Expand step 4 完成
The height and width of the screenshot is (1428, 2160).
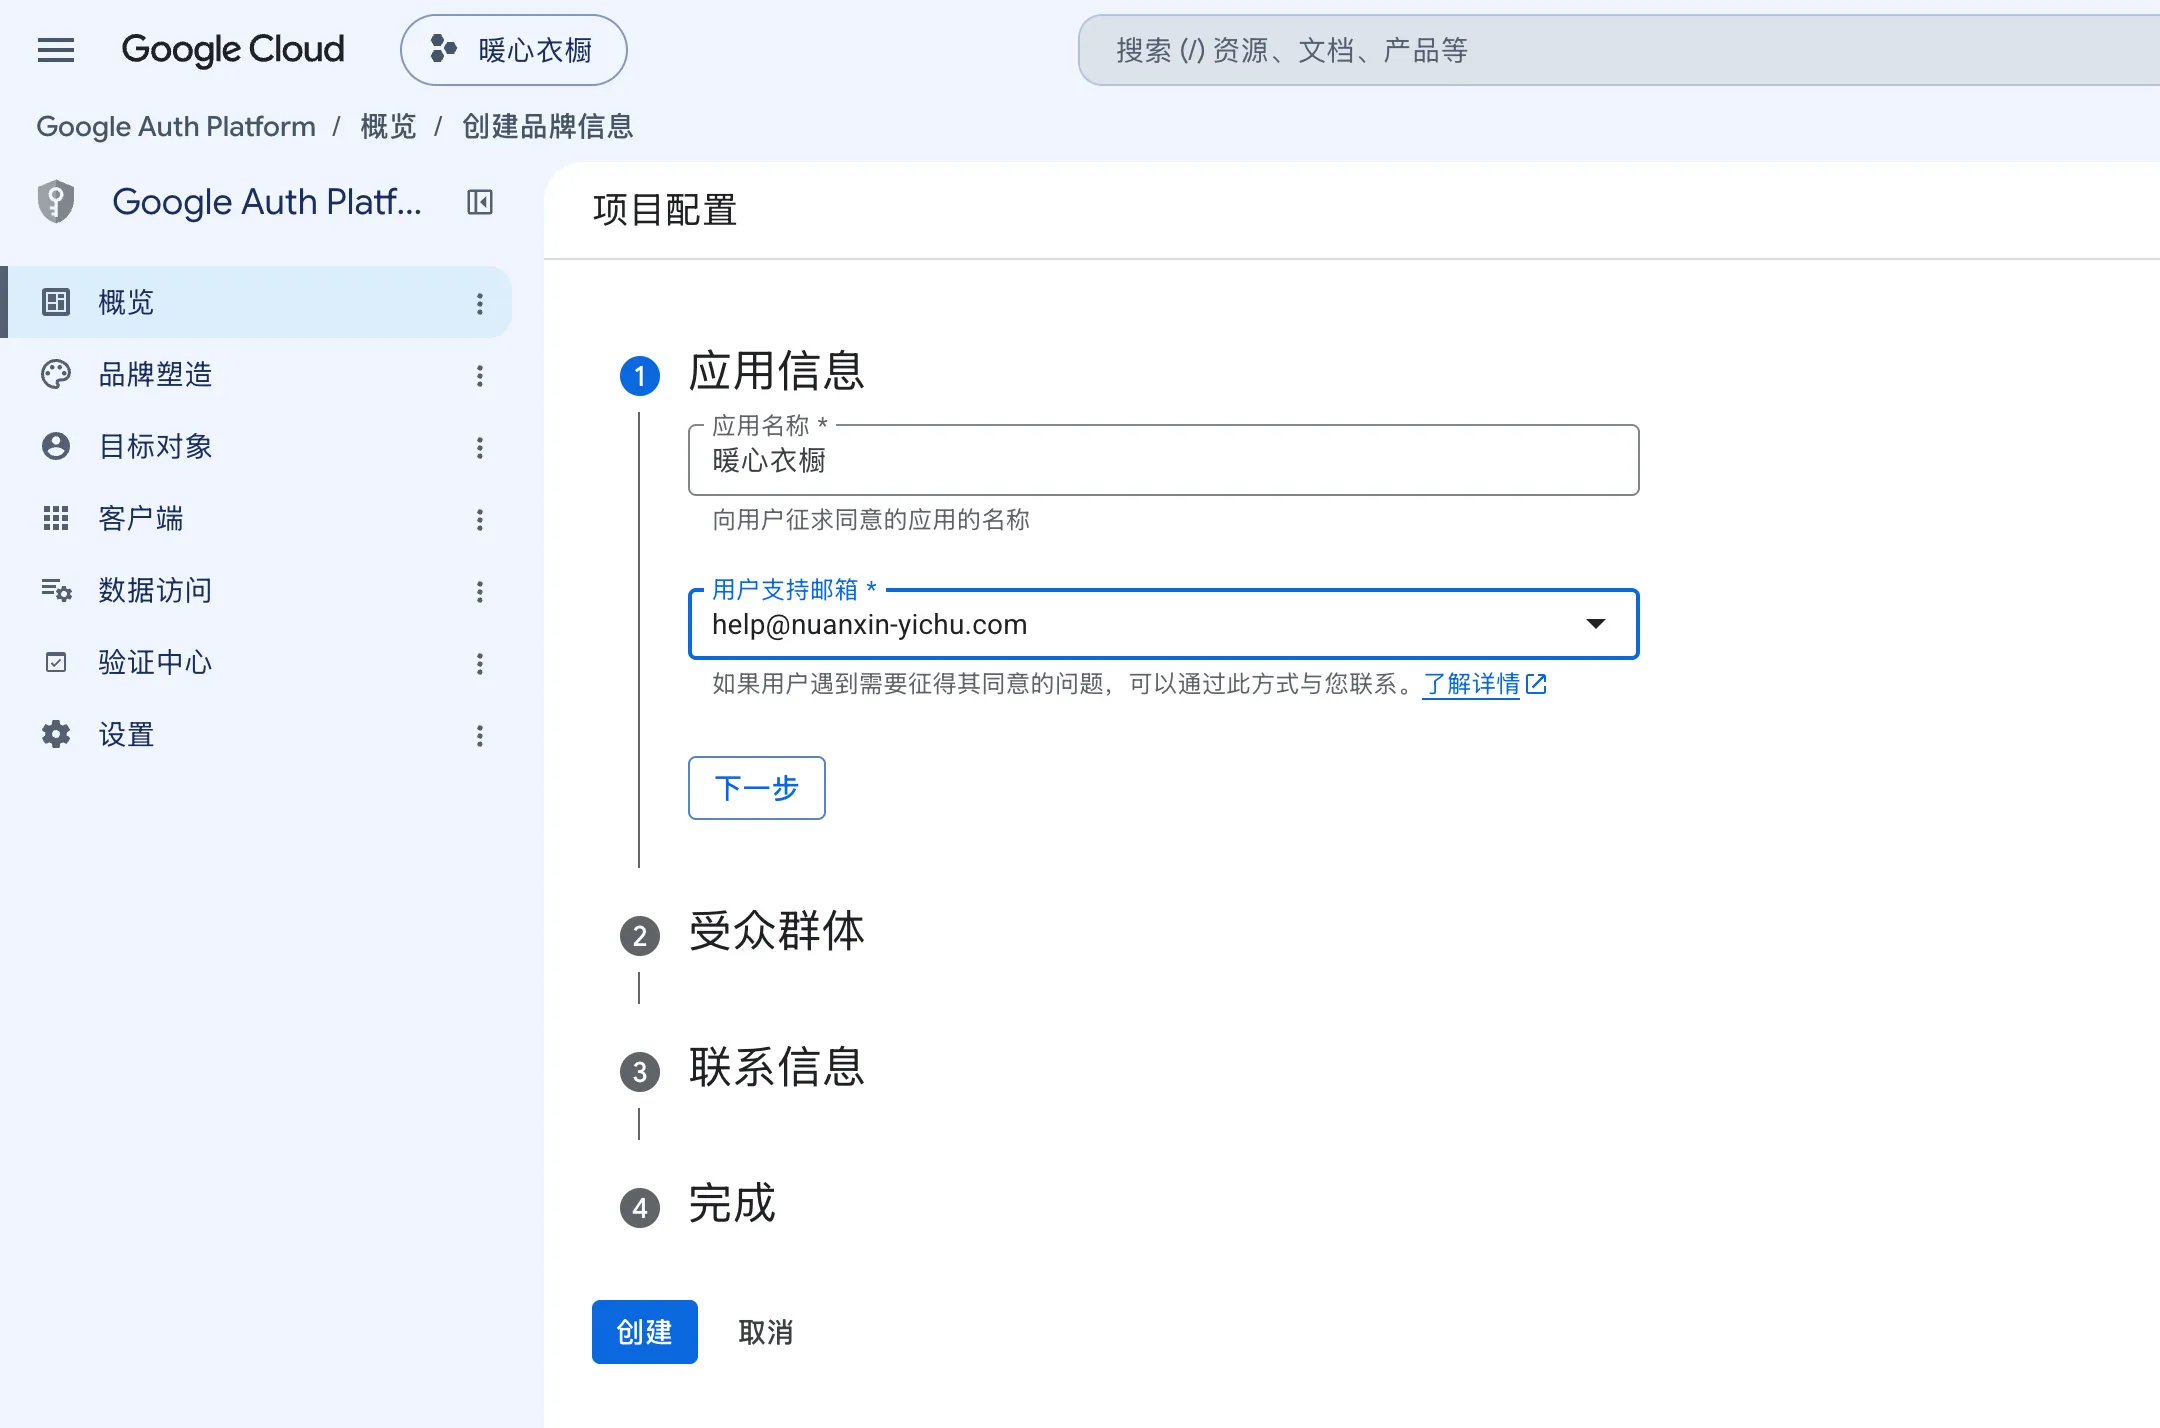click(731, 1204)
